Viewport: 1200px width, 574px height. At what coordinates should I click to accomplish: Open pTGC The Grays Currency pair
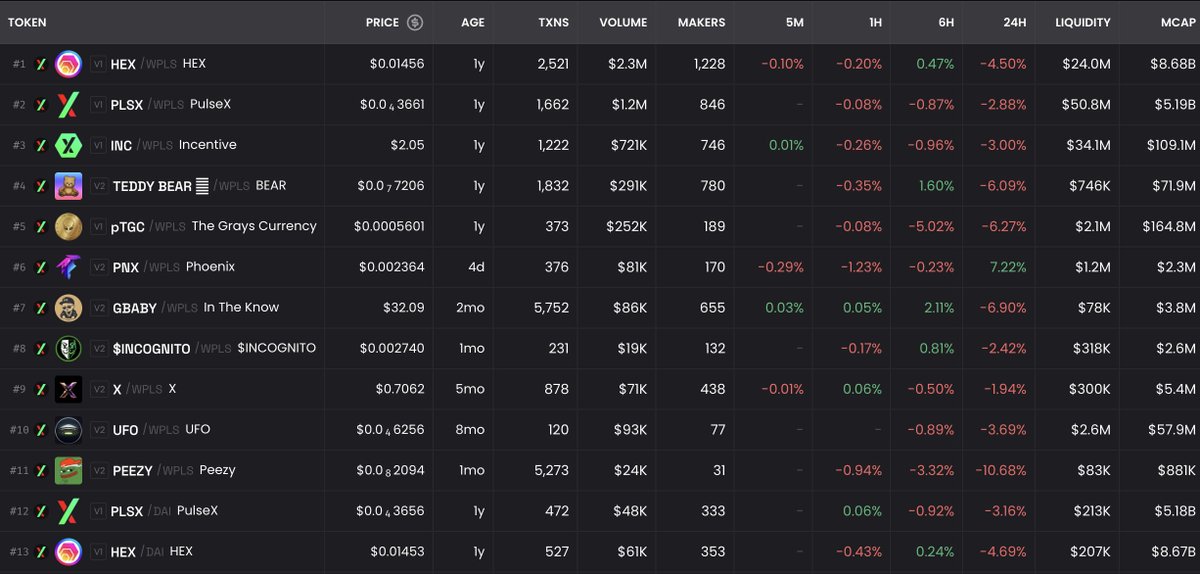click(213, 226)
